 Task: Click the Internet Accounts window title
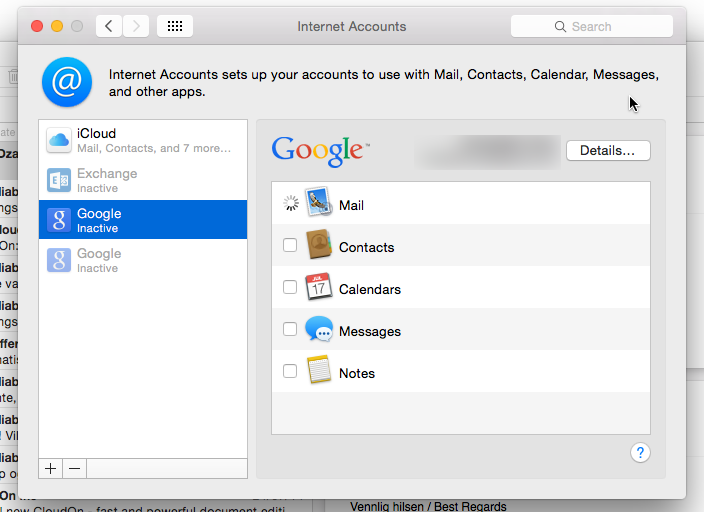pyautogui.click(x=352, y=26)
